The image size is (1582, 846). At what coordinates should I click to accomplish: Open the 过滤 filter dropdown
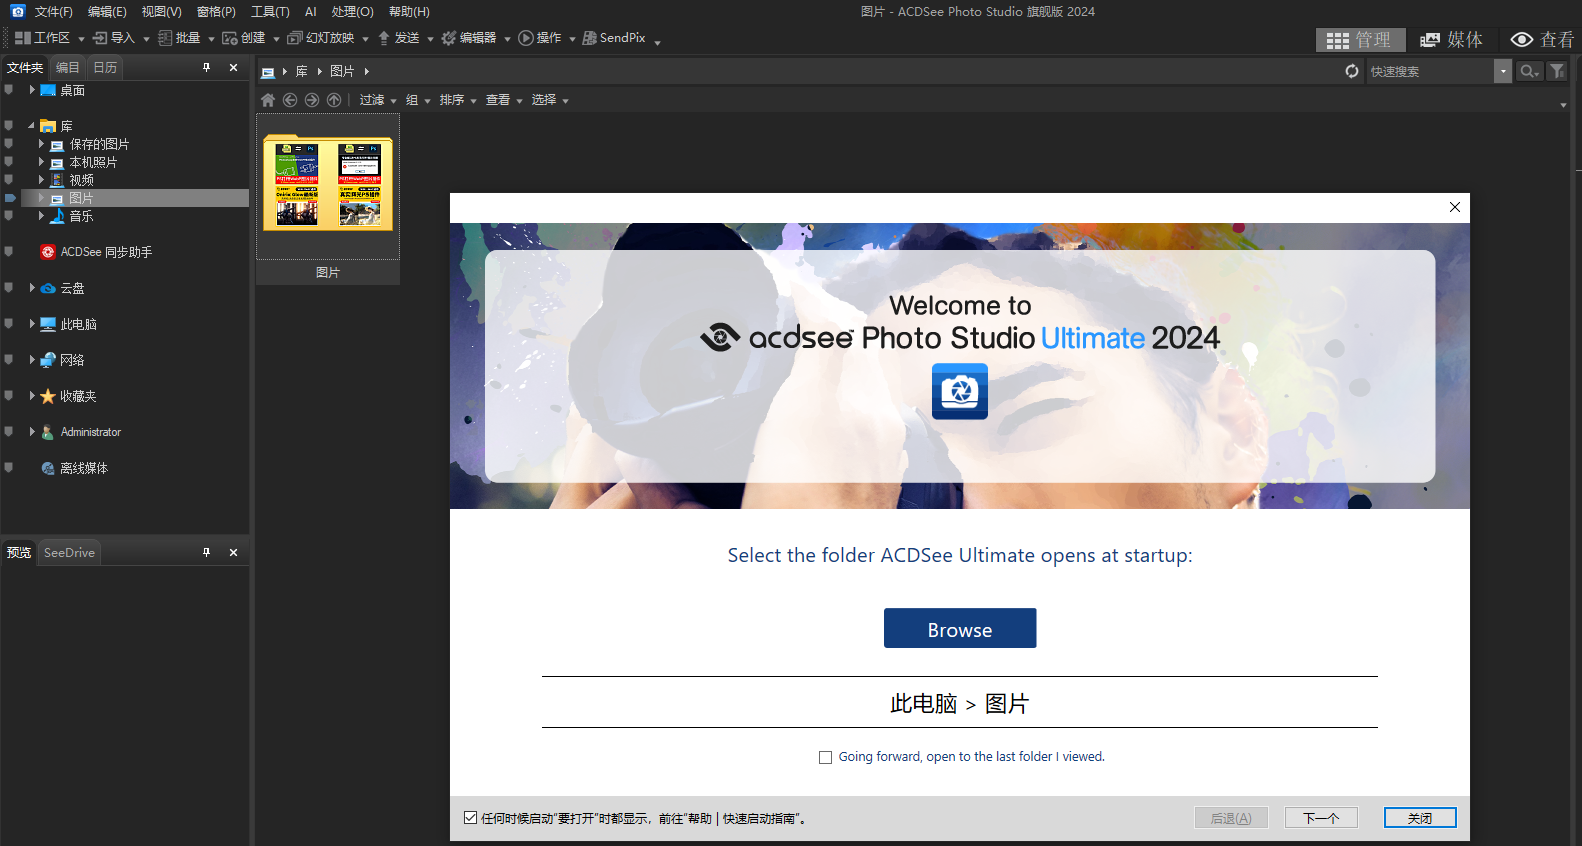point(377,100)
